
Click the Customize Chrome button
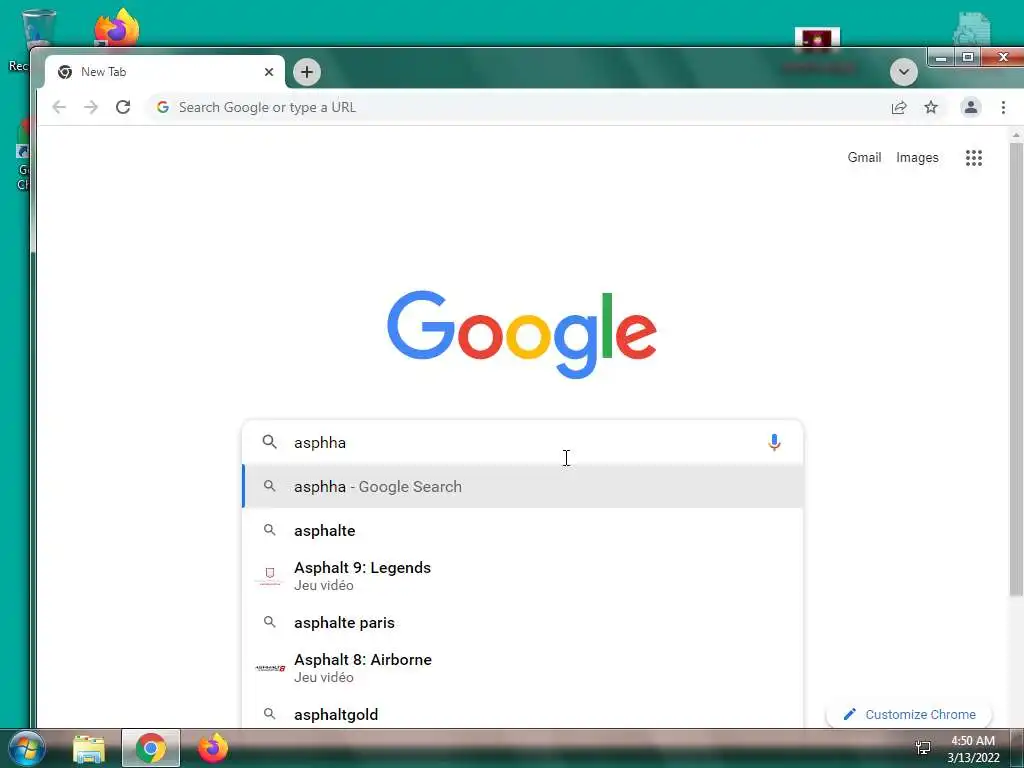(909, 714)
